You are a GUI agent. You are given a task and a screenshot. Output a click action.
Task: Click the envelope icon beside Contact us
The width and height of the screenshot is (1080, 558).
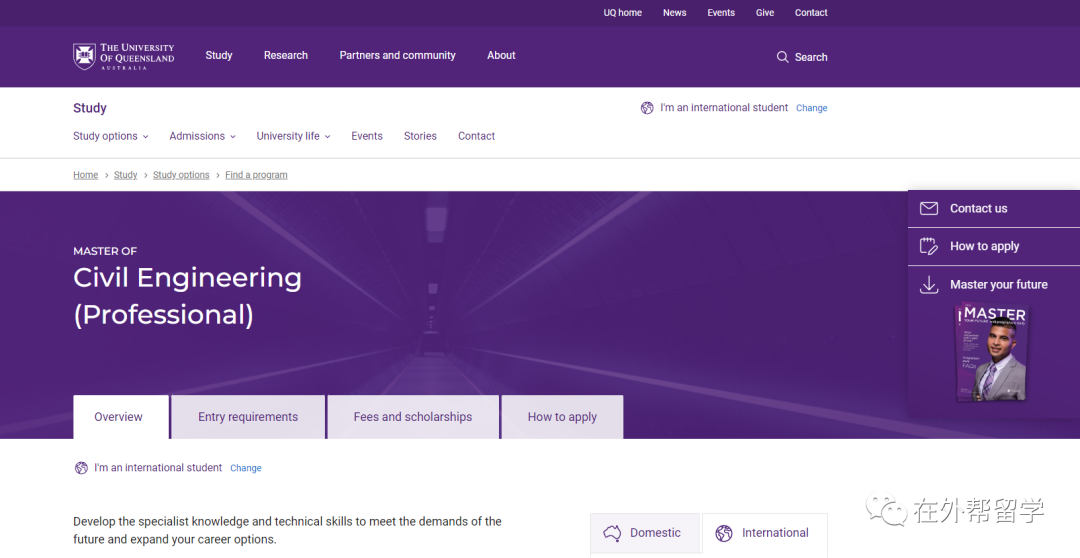click(929, 208)
